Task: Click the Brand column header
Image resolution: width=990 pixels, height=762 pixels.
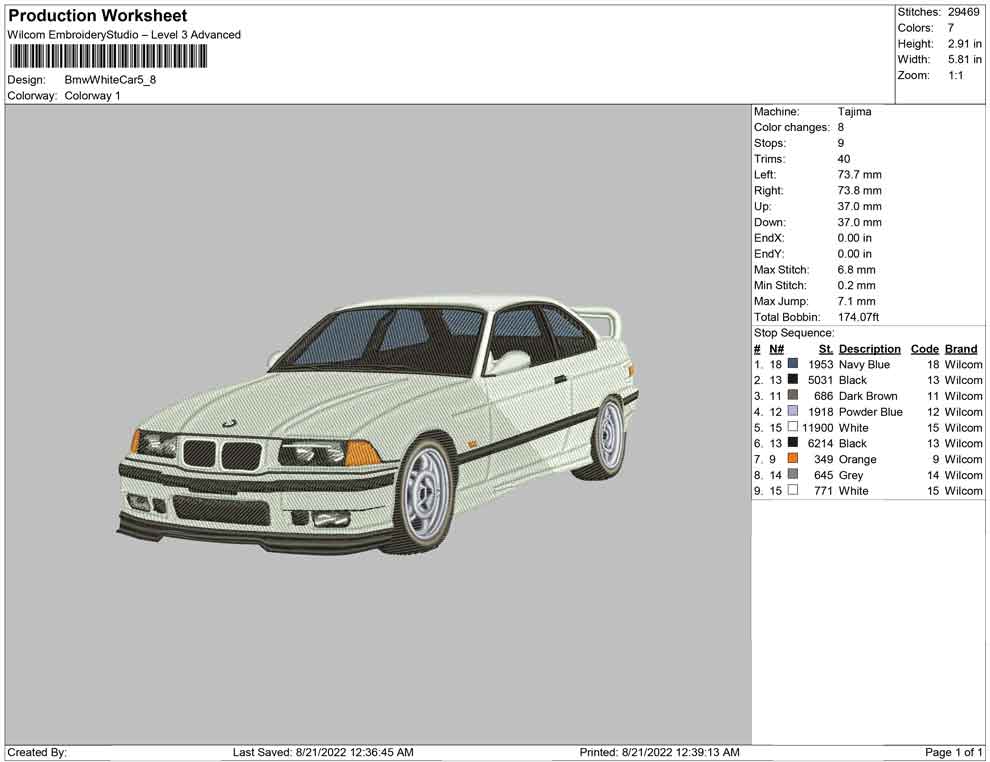Action: pos(961,349)
